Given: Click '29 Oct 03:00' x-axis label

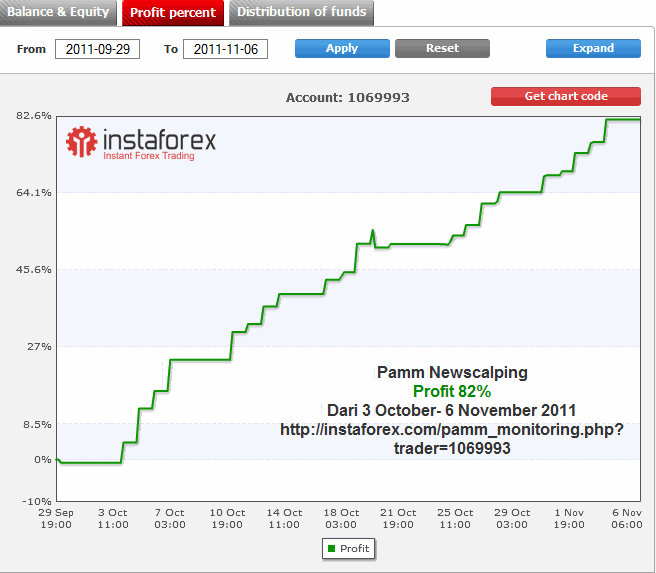Looking at the screenshot, I should click(512, 518).
